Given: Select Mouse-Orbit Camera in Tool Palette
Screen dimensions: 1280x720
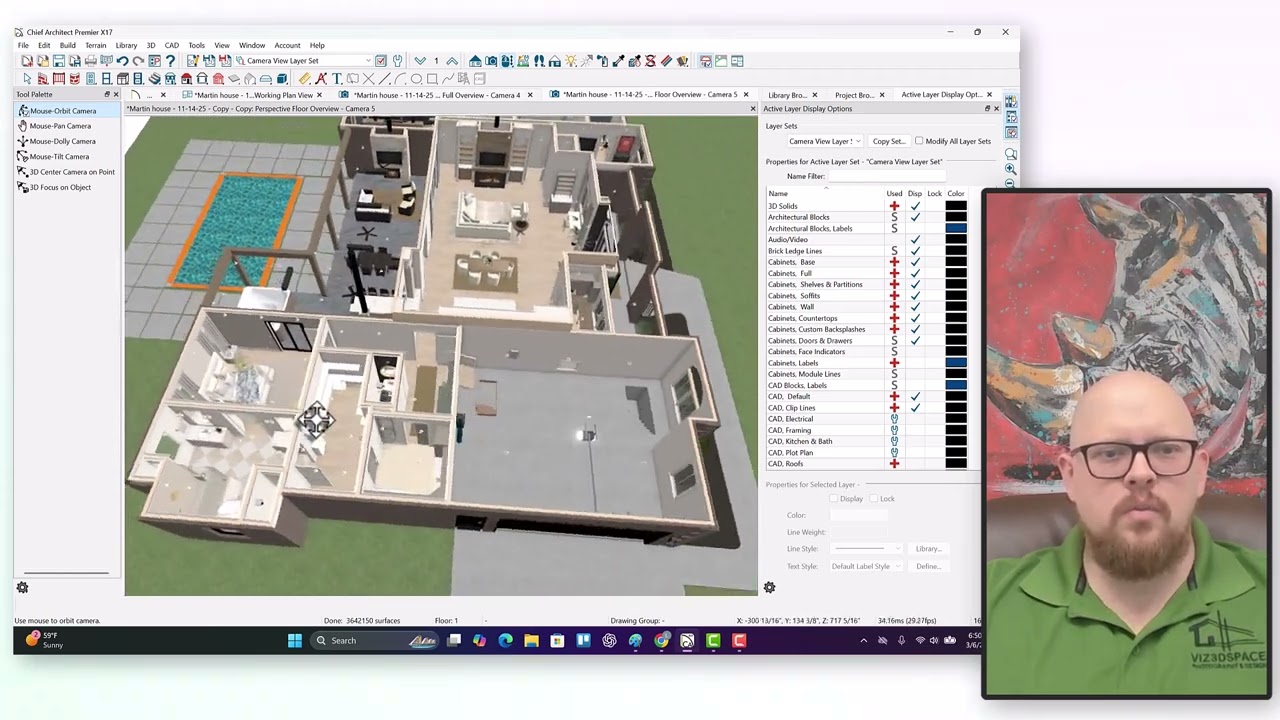Looking at the screenshot, I should [x=66, y=111].
